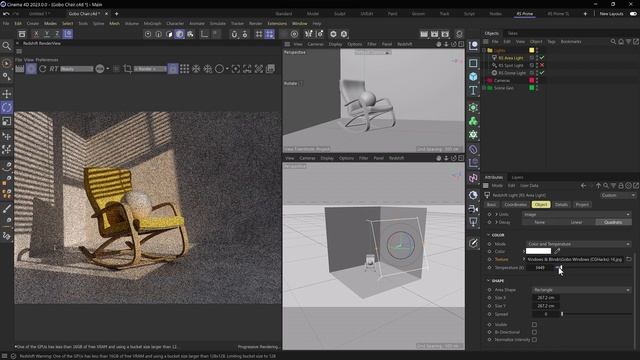This screenshot has height=360, width=640.
Task: Open Mode dropdown Color and Temperature
Action: point(578,244)
